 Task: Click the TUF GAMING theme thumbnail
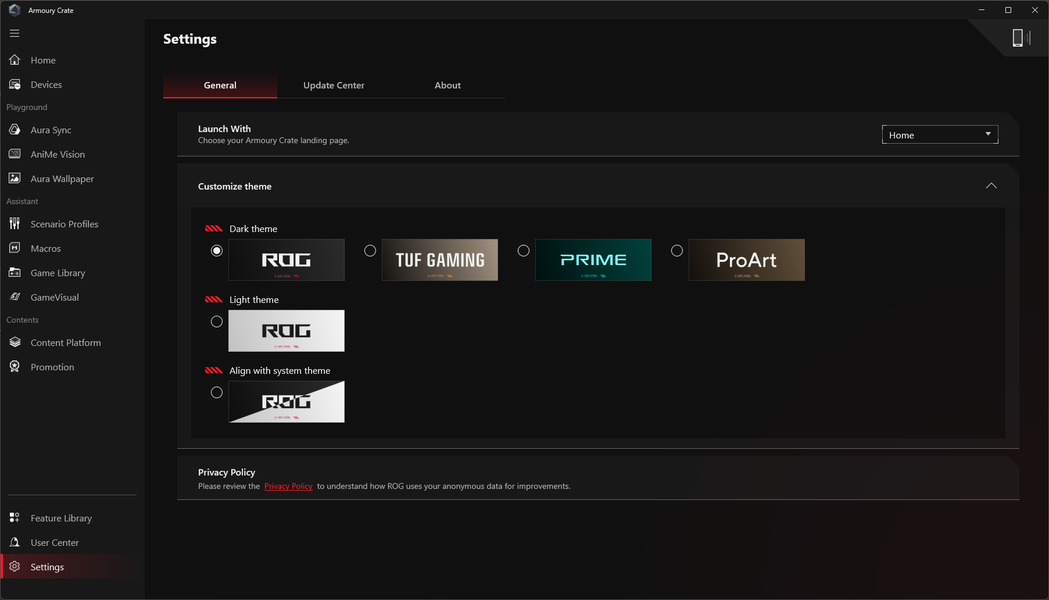(440, 260)
